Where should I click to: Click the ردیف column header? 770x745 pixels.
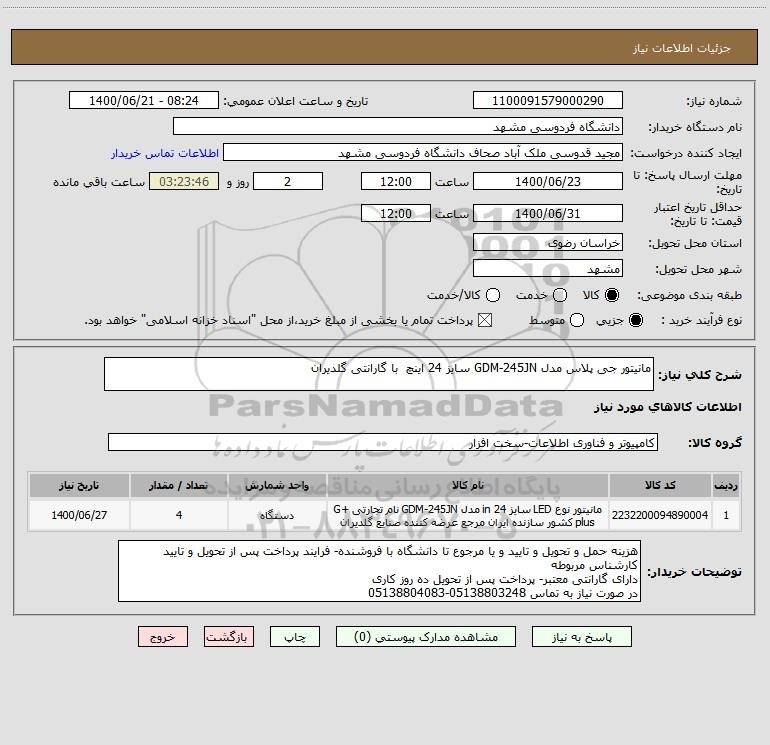726,485
